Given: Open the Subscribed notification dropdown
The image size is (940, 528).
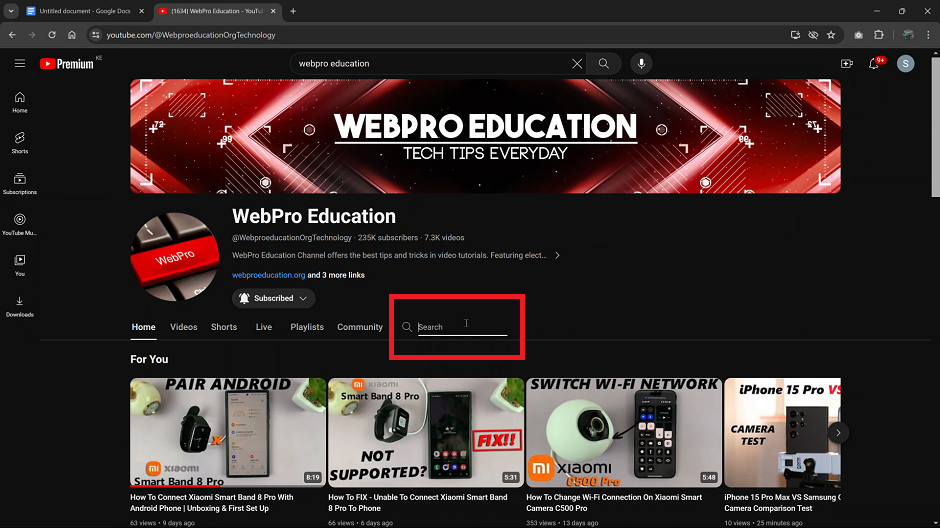Looking at the screenshot, I should pyautogui.click(x=273, y=298).
